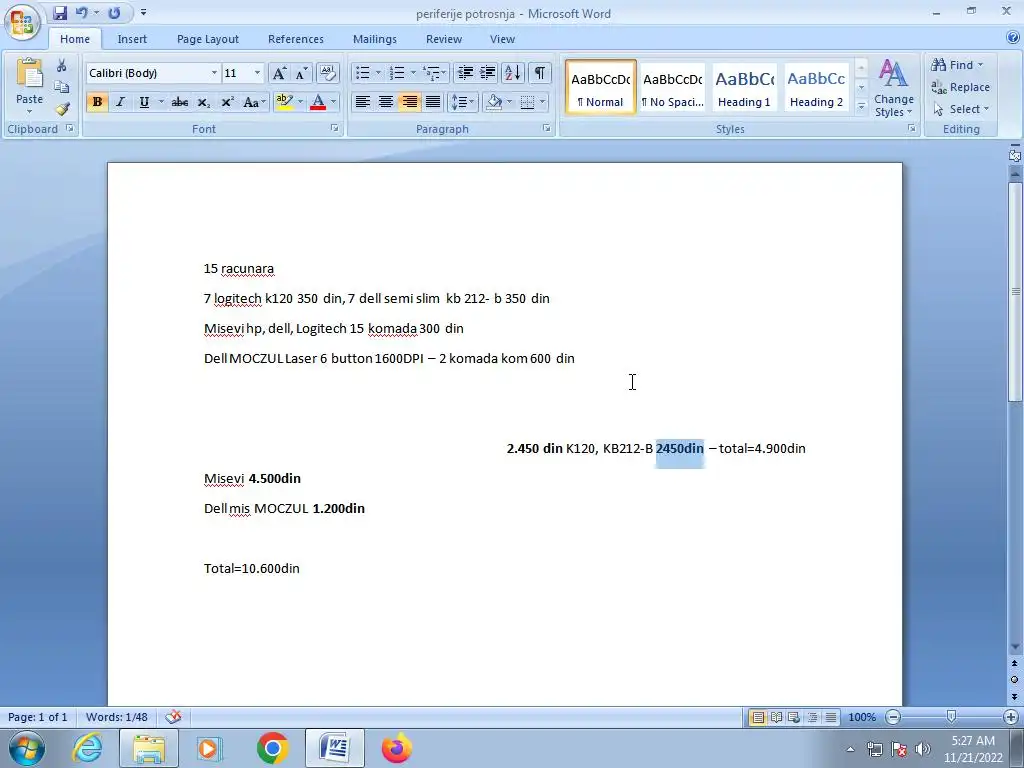Check proofing errors in status bar
The width and height of the screenshot is (1024, 768).
pos(173,717)
